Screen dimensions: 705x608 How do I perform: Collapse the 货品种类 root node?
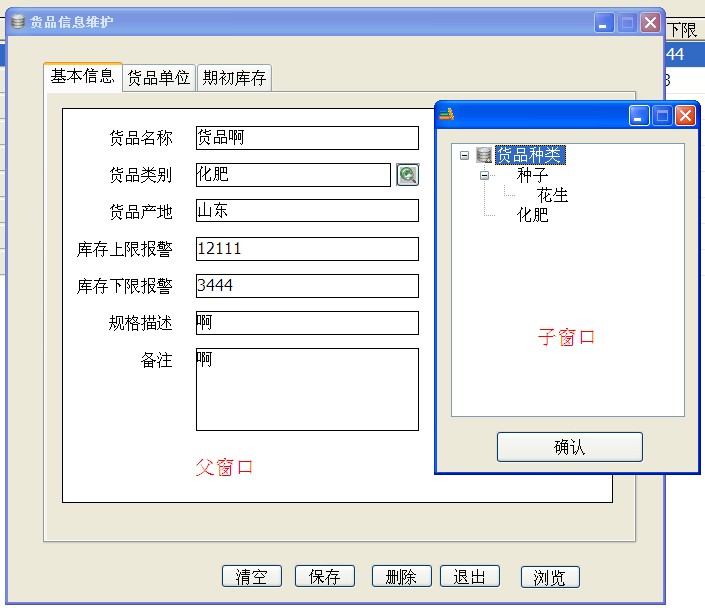pyautogui.click(x=465, y=155)
